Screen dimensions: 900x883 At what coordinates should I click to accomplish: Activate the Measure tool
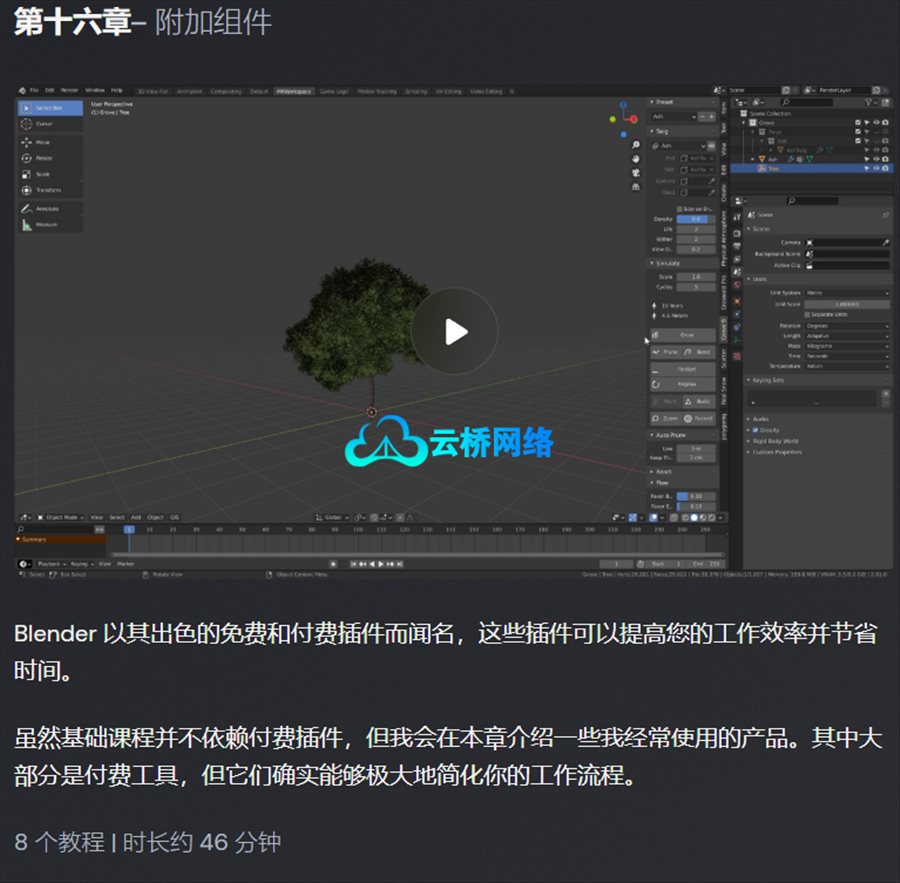[x=46, y=225]
